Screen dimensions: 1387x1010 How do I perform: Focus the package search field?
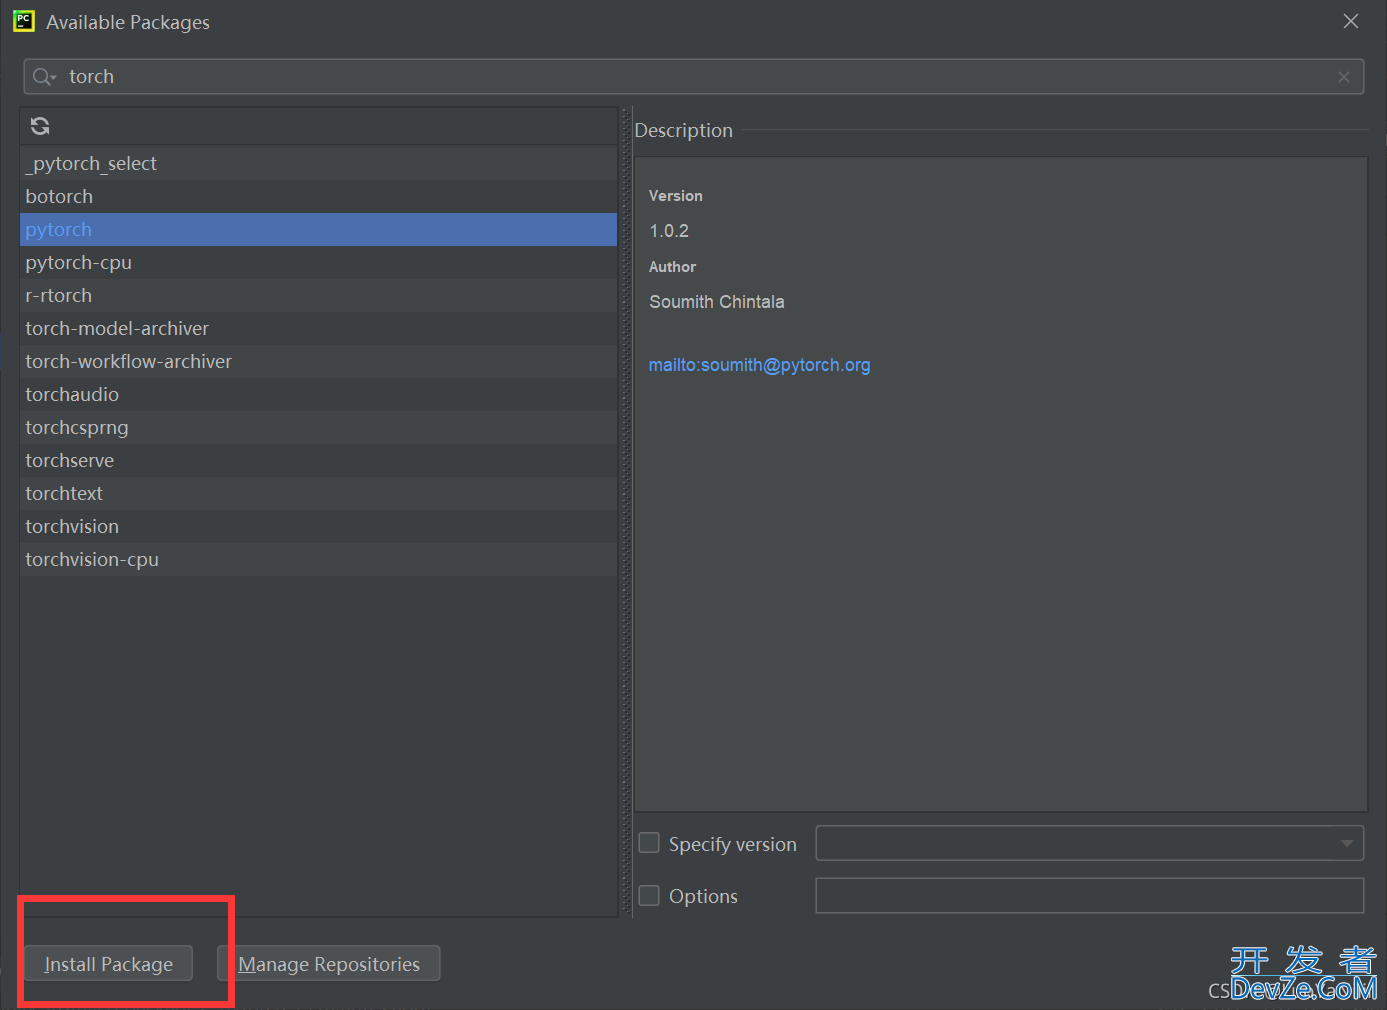click(694, 77)
